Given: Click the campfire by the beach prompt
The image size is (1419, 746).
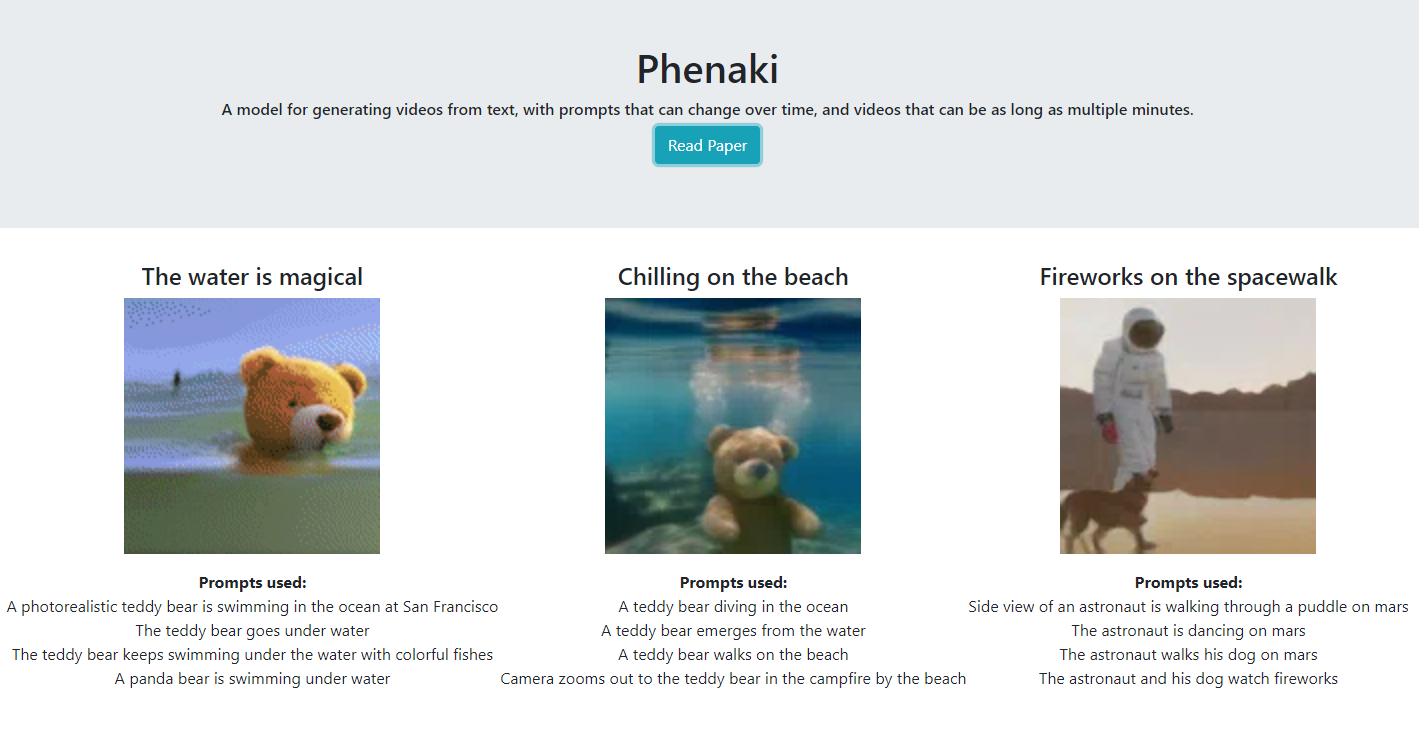Looking at the screenshot, I should pyautogui.click(x=733, y=679).
